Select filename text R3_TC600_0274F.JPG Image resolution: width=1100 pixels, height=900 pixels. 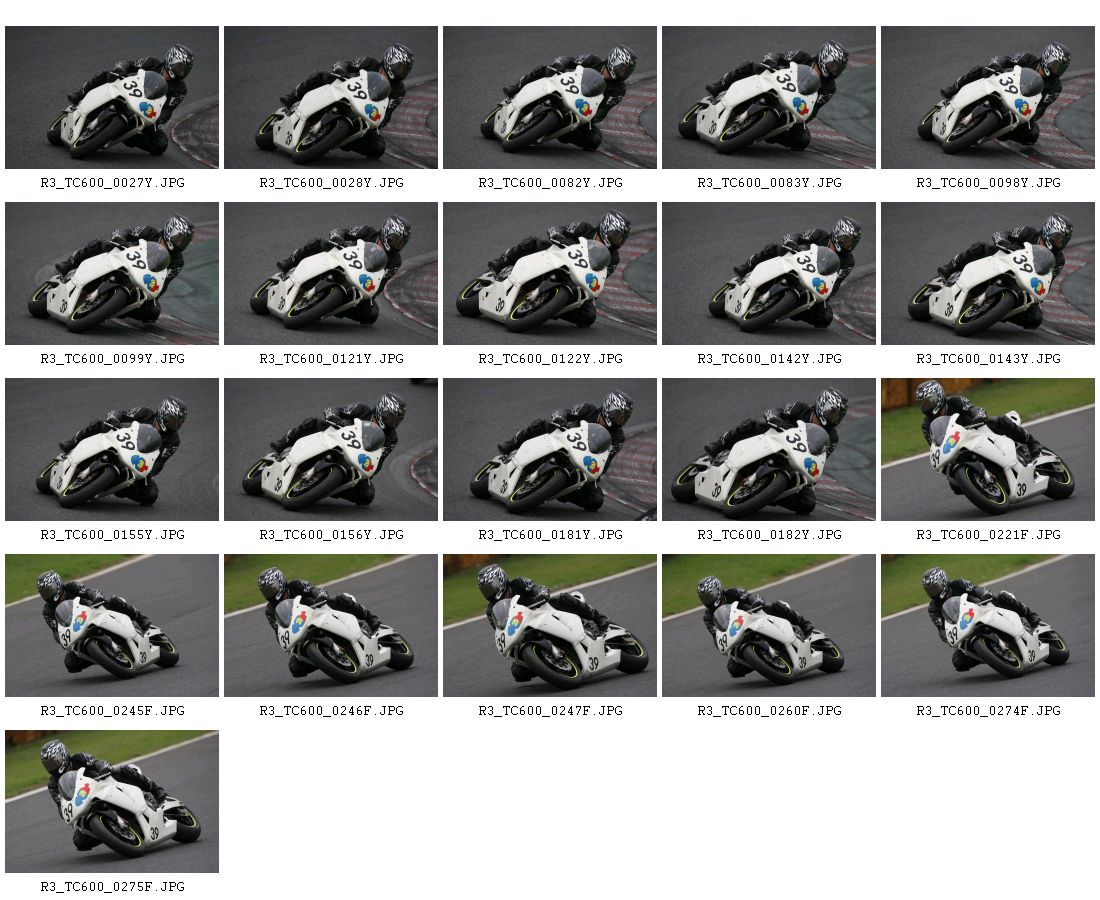988,711
